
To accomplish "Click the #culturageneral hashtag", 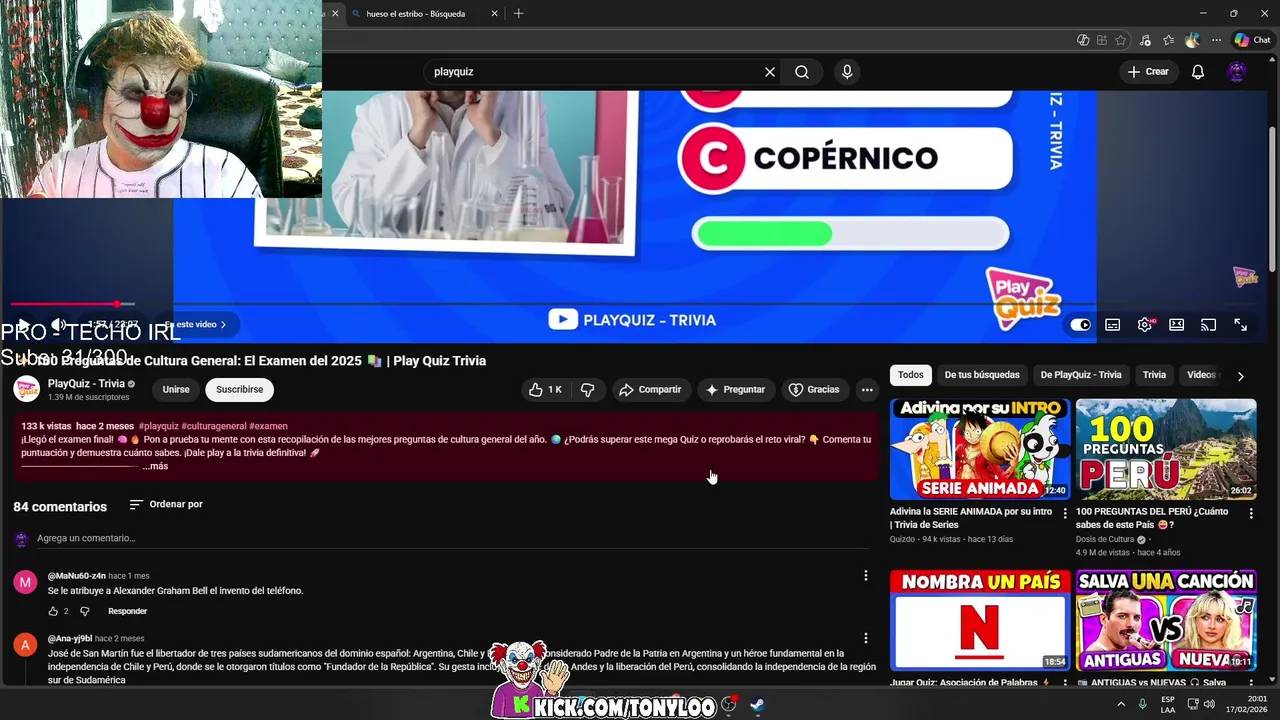I will point(213,426).
